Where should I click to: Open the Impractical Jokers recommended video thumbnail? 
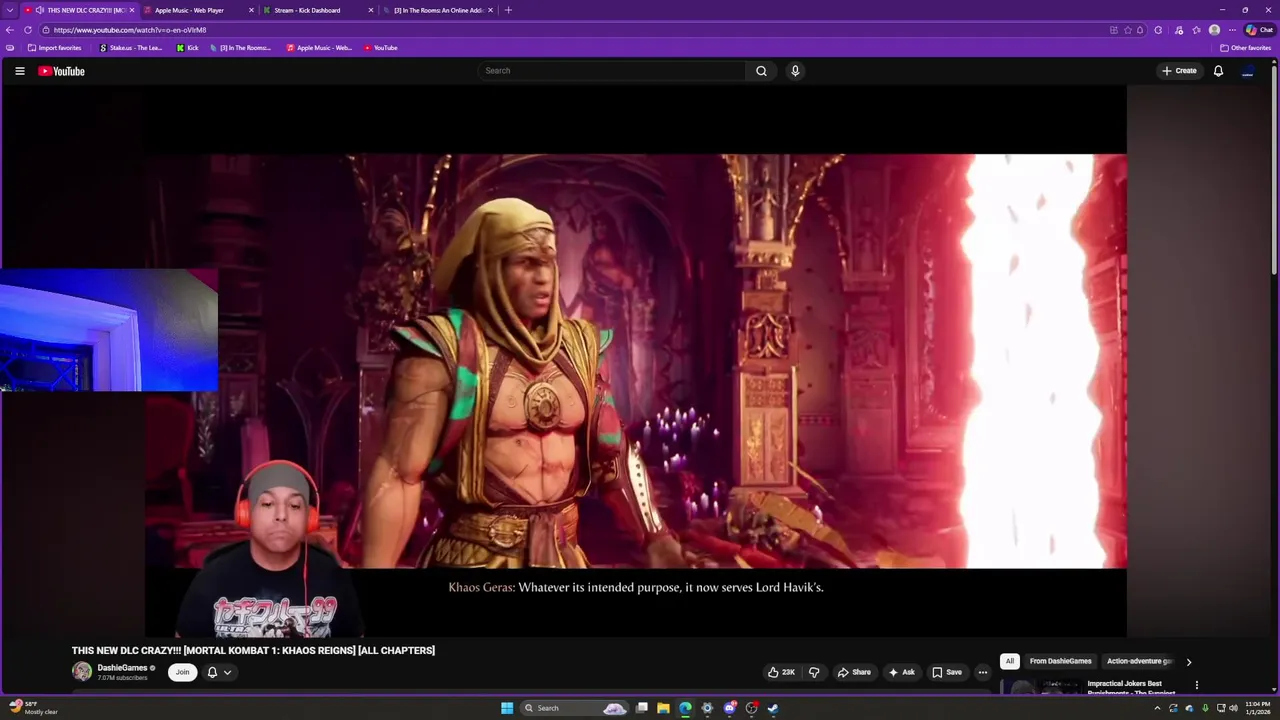pyautogui.click(x=1040, y=688)
